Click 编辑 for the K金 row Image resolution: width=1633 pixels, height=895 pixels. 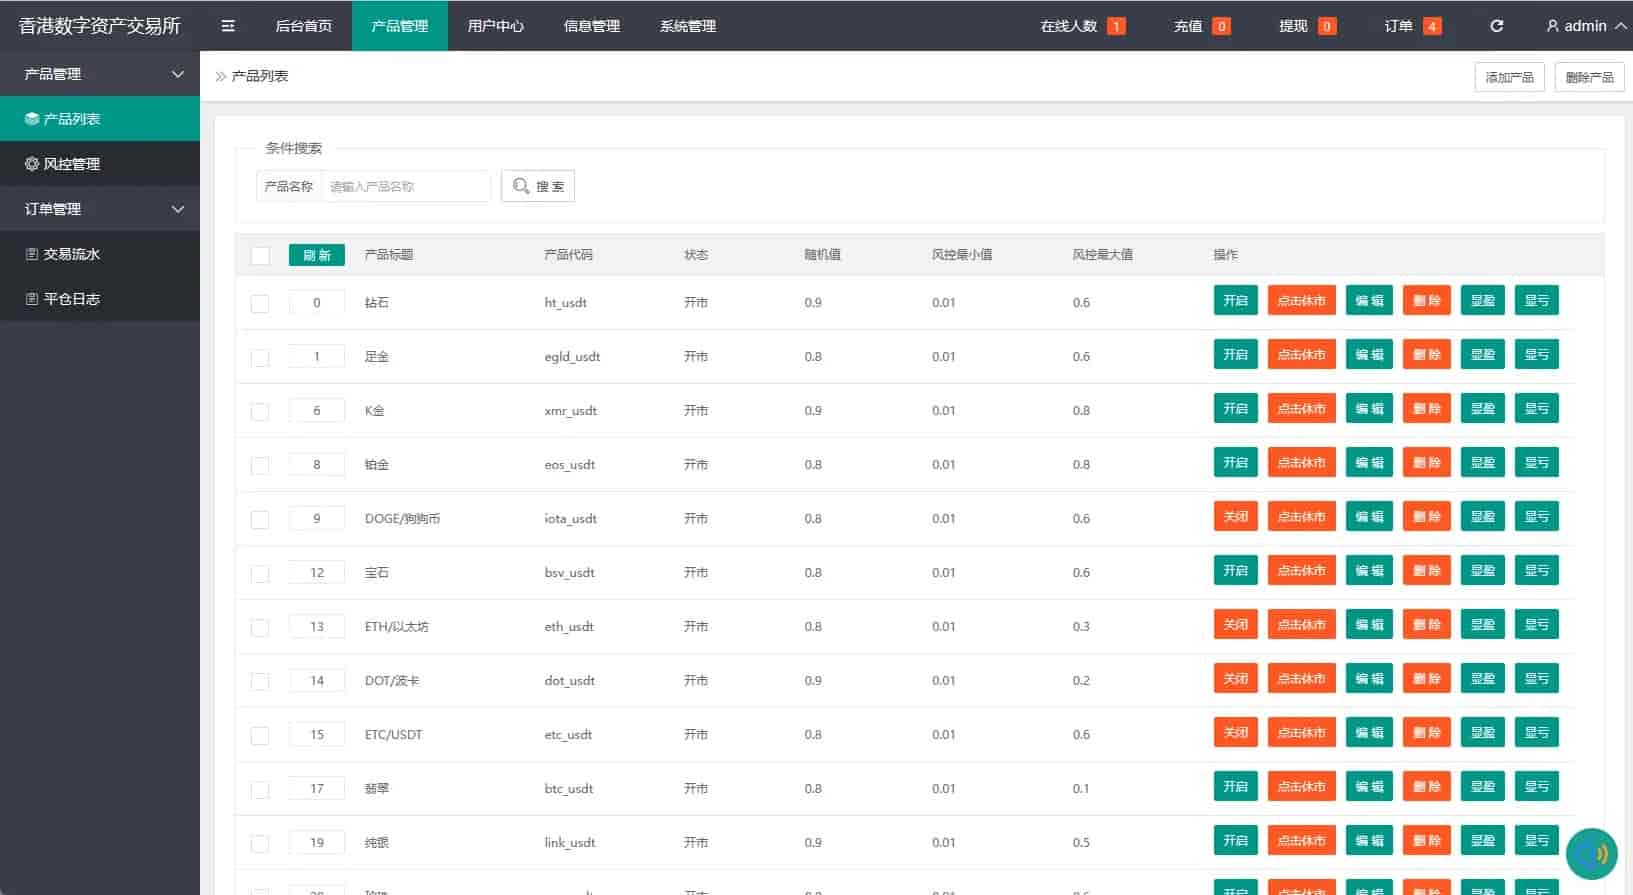coord(1368,409)
